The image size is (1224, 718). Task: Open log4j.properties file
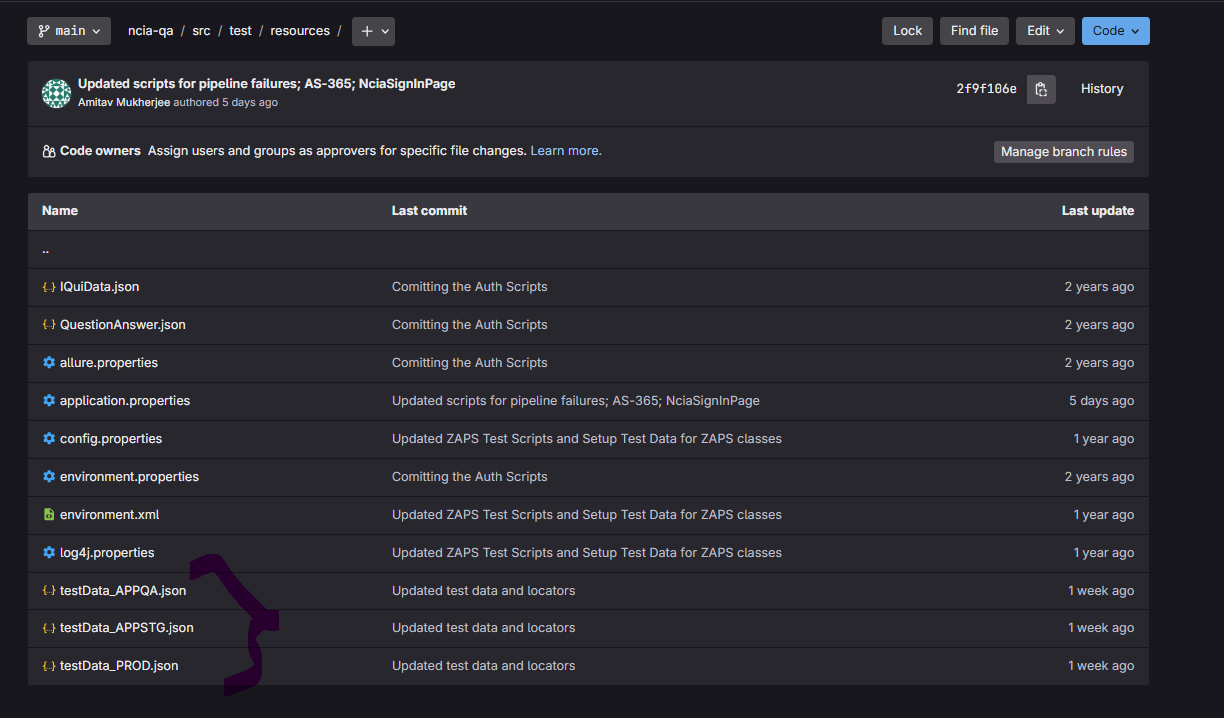[x=107, y=553]
